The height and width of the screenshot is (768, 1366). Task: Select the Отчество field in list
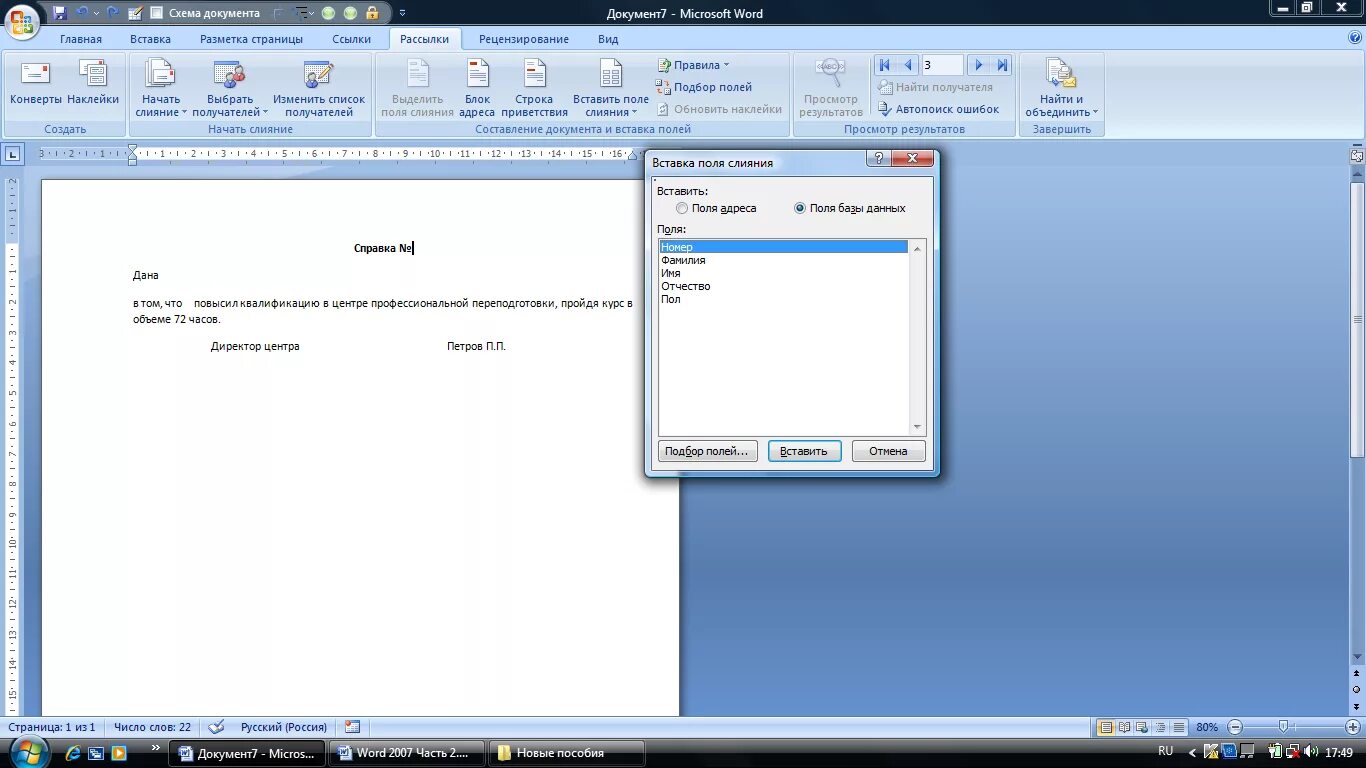(x=783, y=286)
